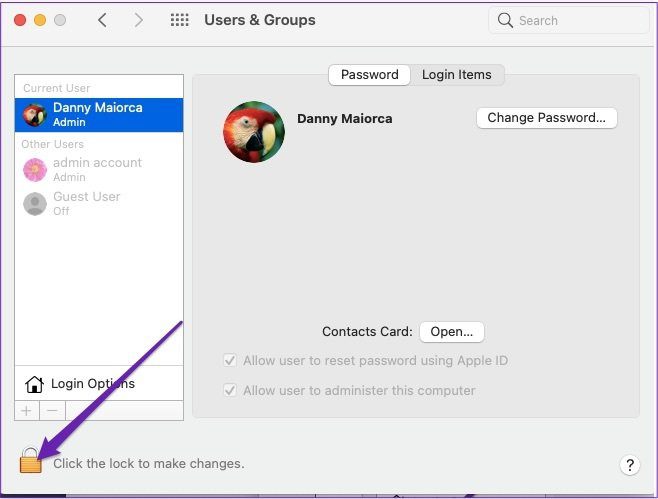
Task: Click the parrot profile picture
Action: [254, 132]
